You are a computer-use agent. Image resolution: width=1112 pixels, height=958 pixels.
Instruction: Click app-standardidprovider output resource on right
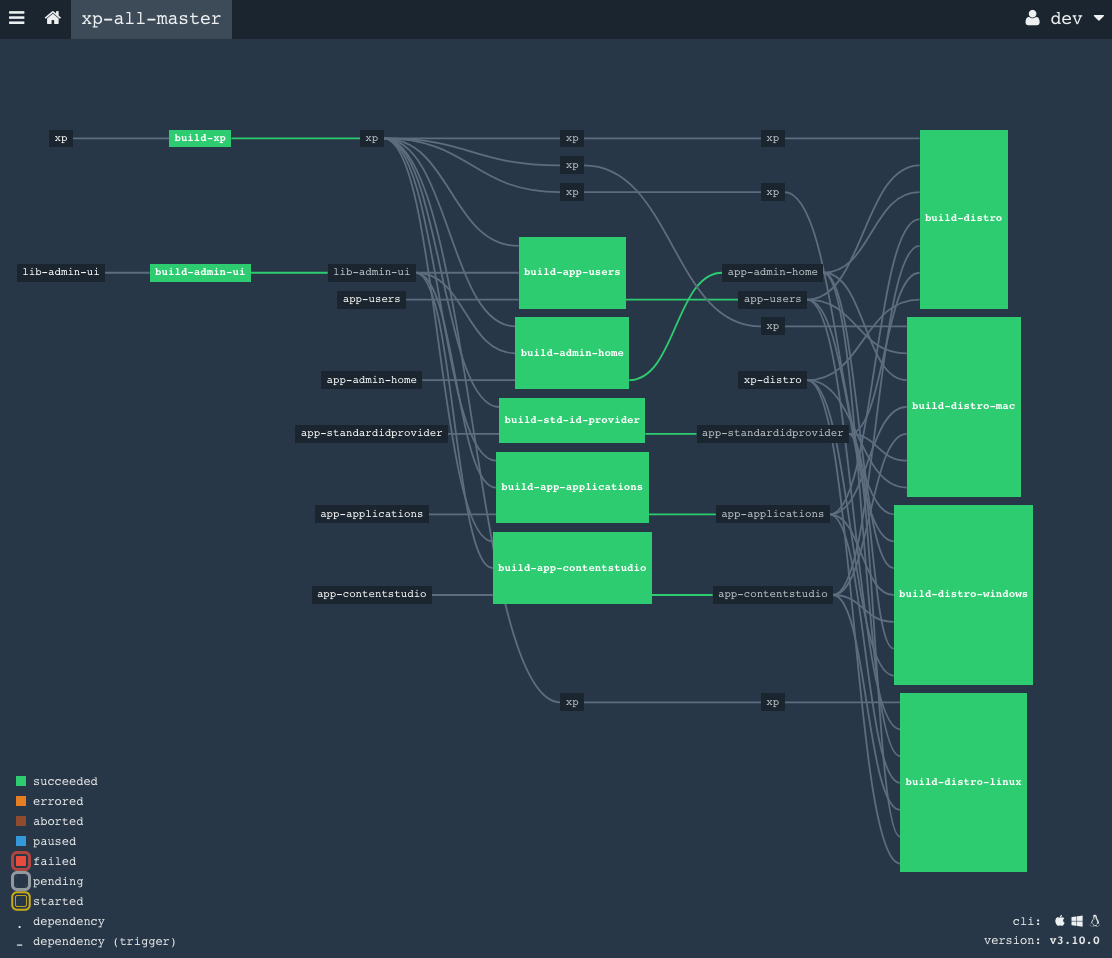point(772,433)
